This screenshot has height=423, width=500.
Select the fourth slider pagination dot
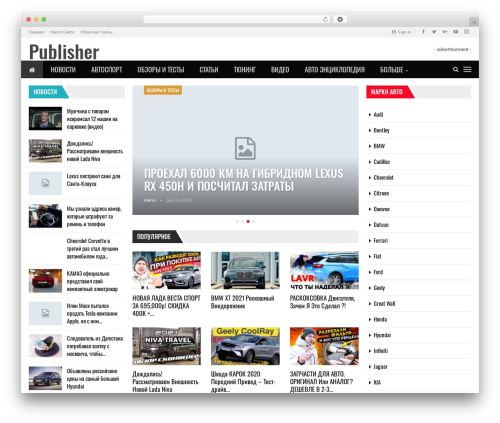(x=253, y=221)
